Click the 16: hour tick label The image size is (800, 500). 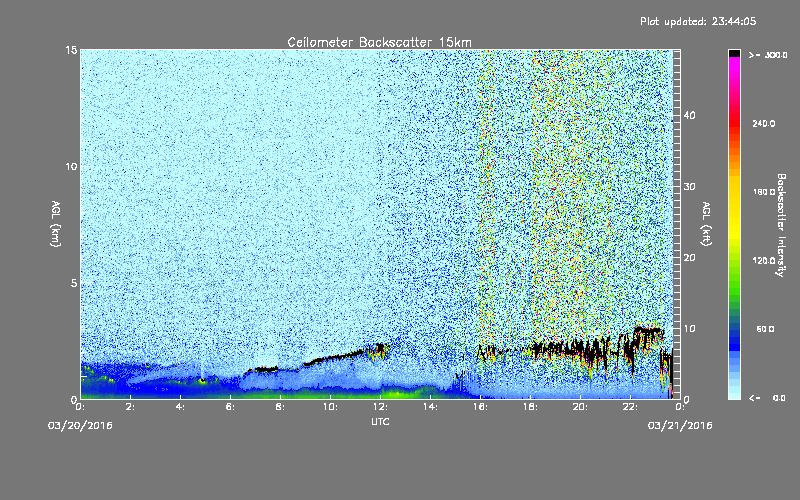click(480, 407)
